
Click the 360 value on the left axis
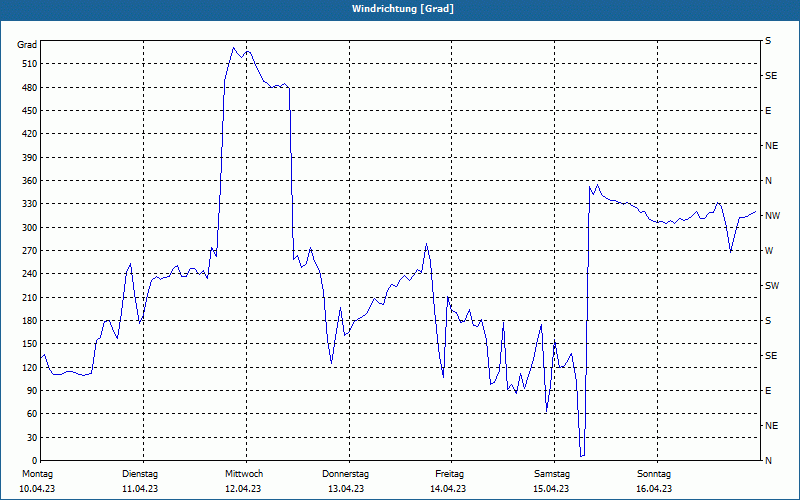(x=29, y=181)
